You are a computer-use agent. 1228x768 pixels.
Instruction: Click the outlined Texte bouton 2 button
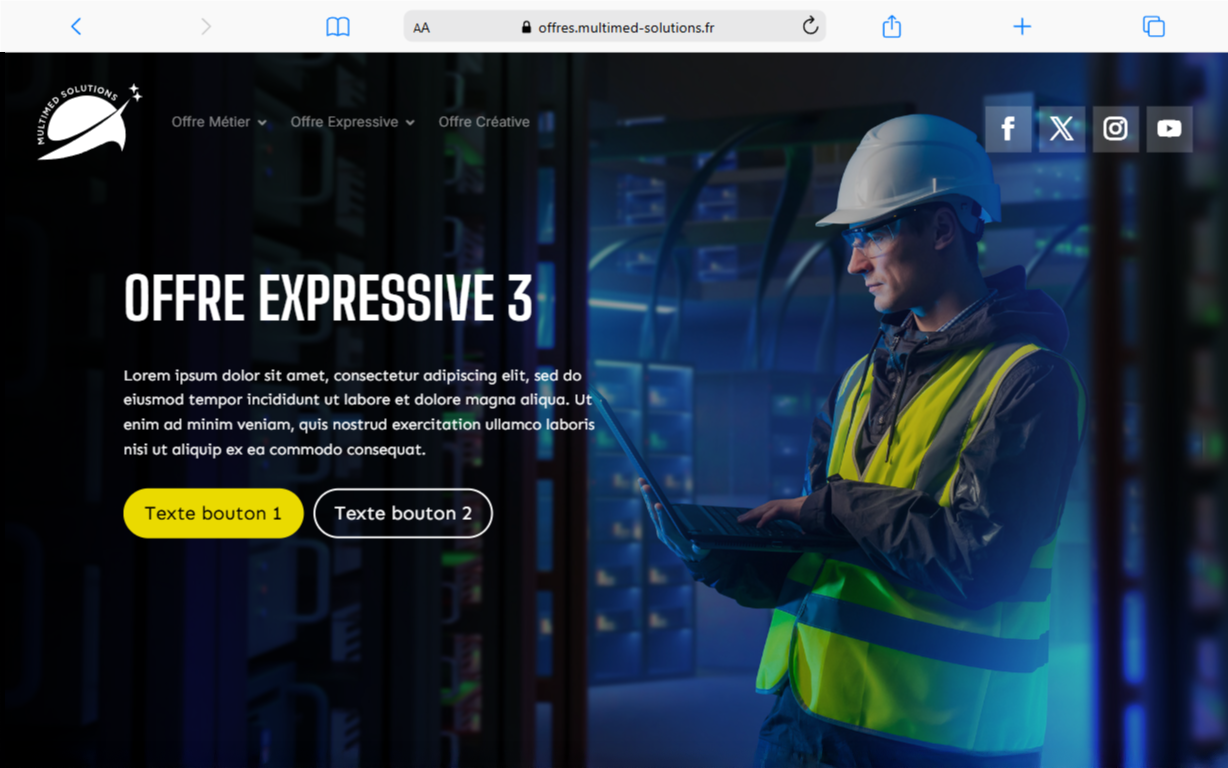click(x=403, y=513)
